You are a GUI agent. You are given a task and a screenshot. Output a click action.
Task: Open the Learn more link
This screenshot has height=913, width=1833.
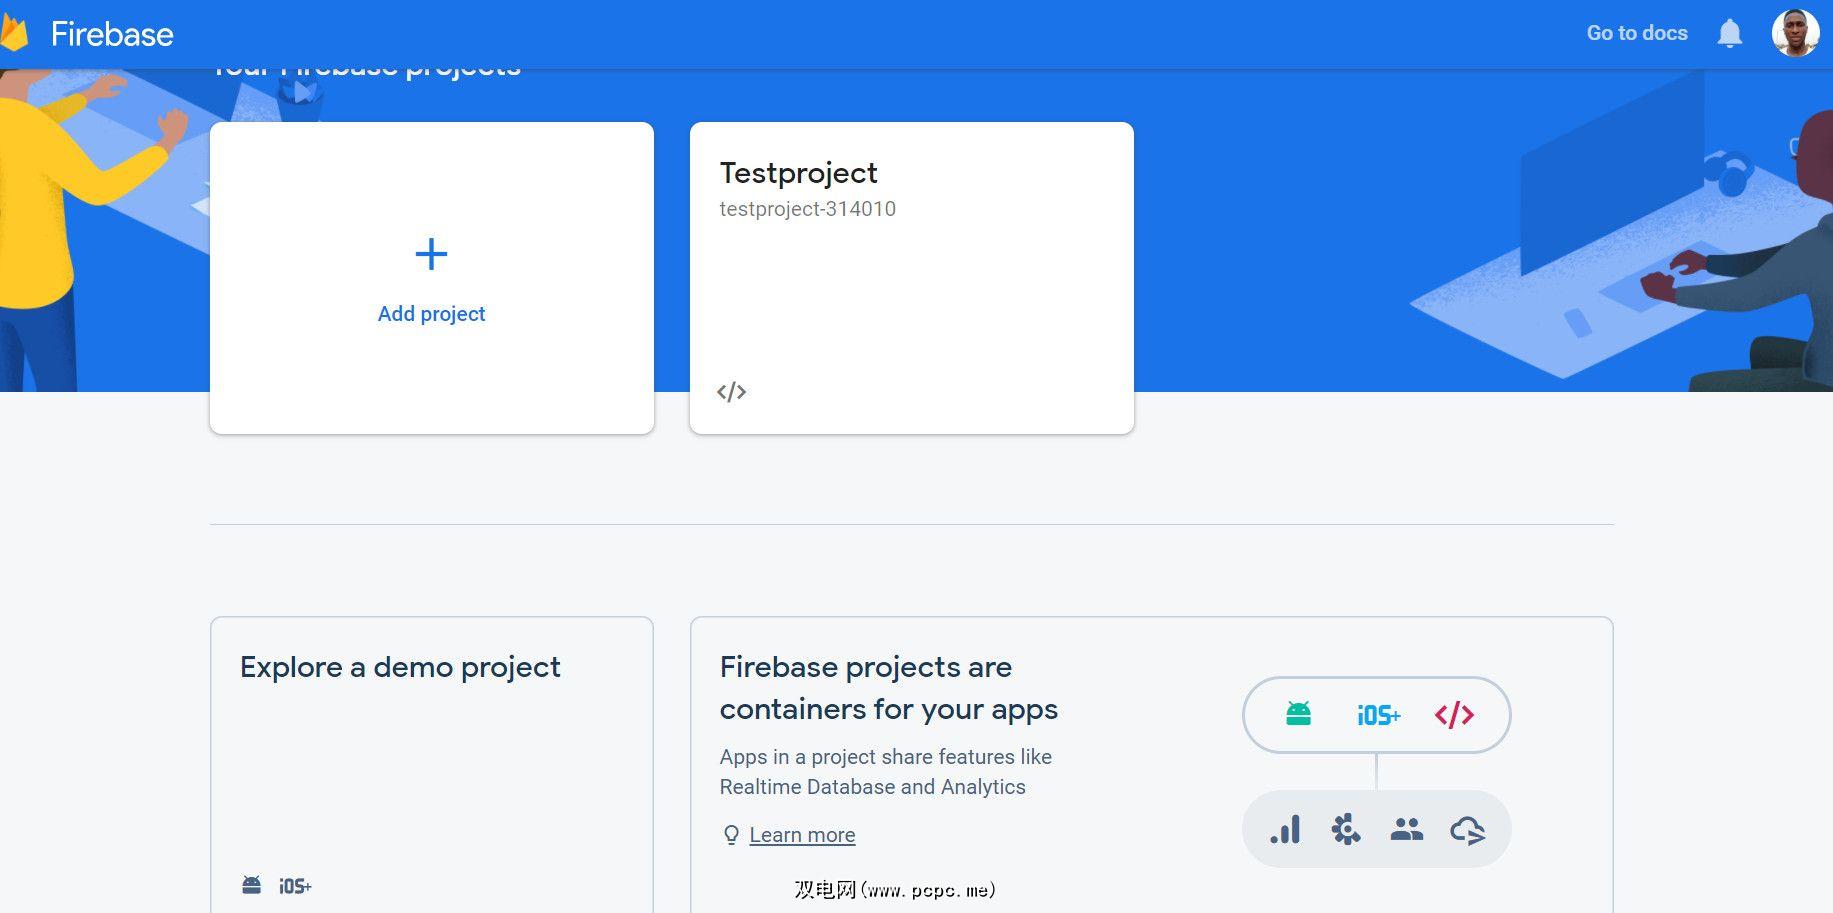point(802,835)
